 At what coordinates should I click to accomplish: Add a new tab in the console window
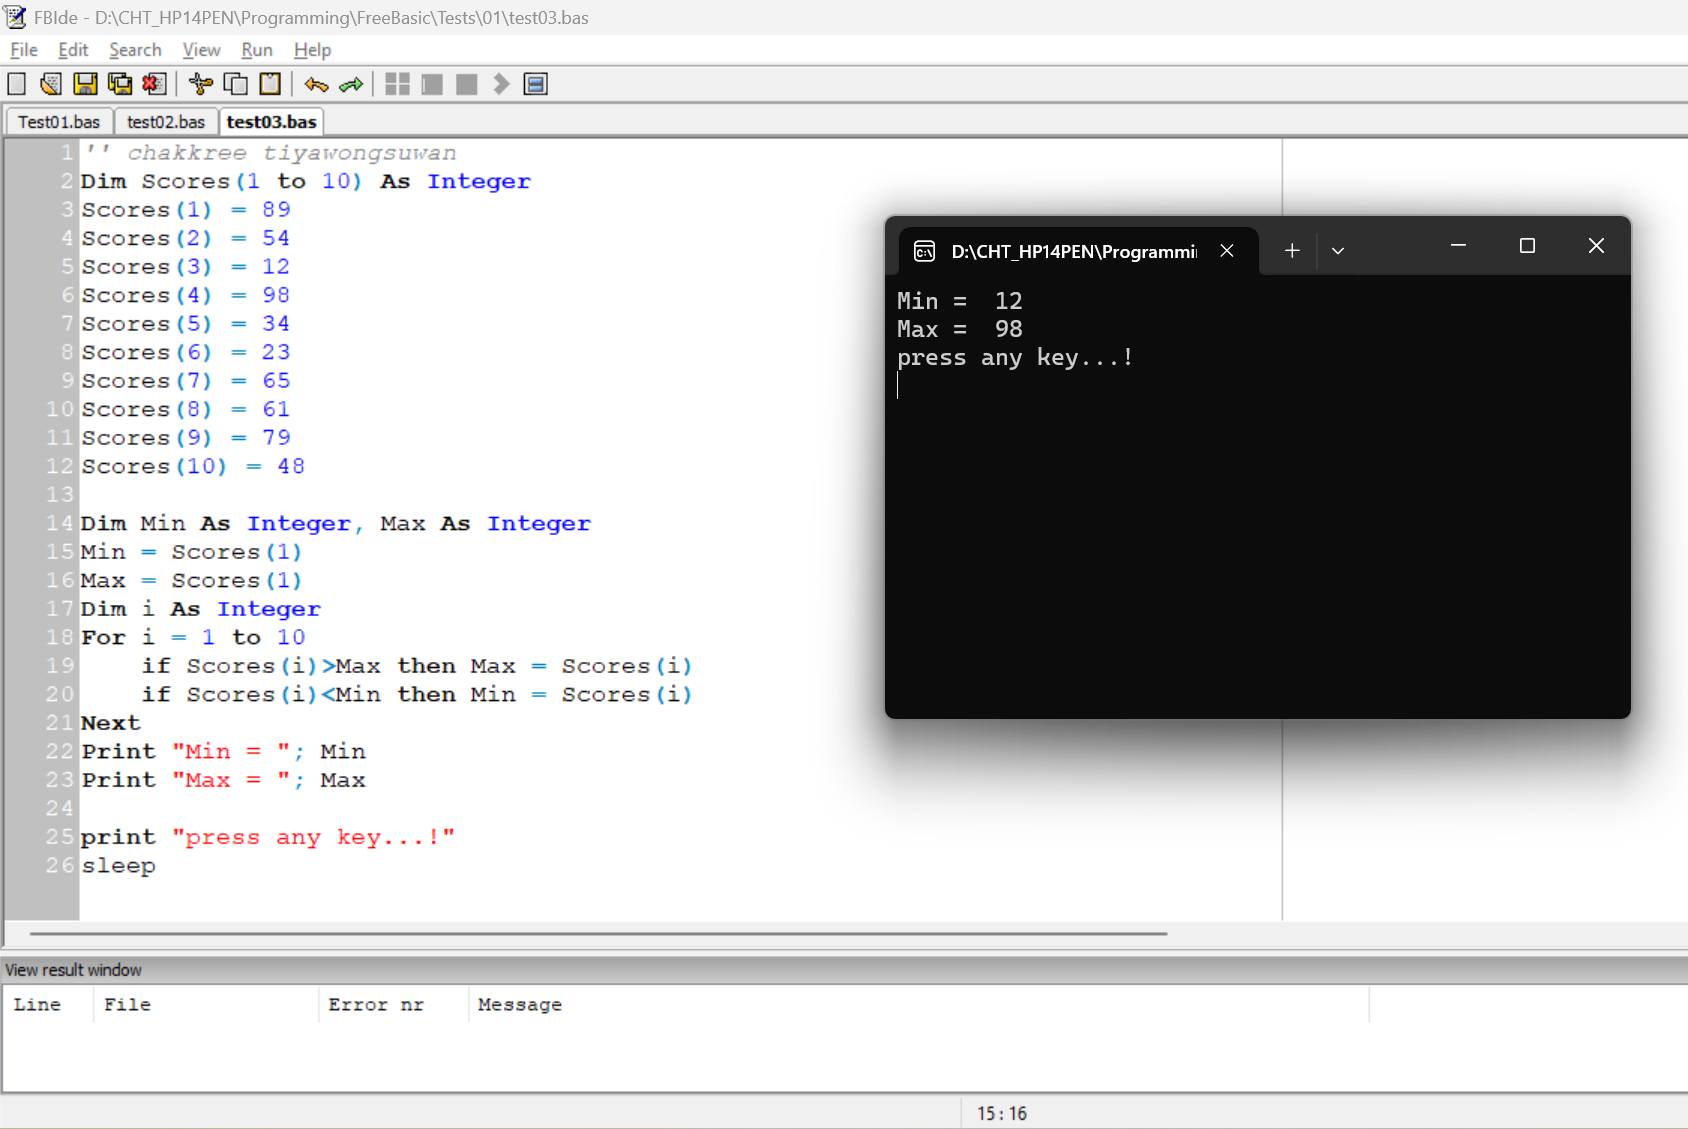(x=1292, y=251)
